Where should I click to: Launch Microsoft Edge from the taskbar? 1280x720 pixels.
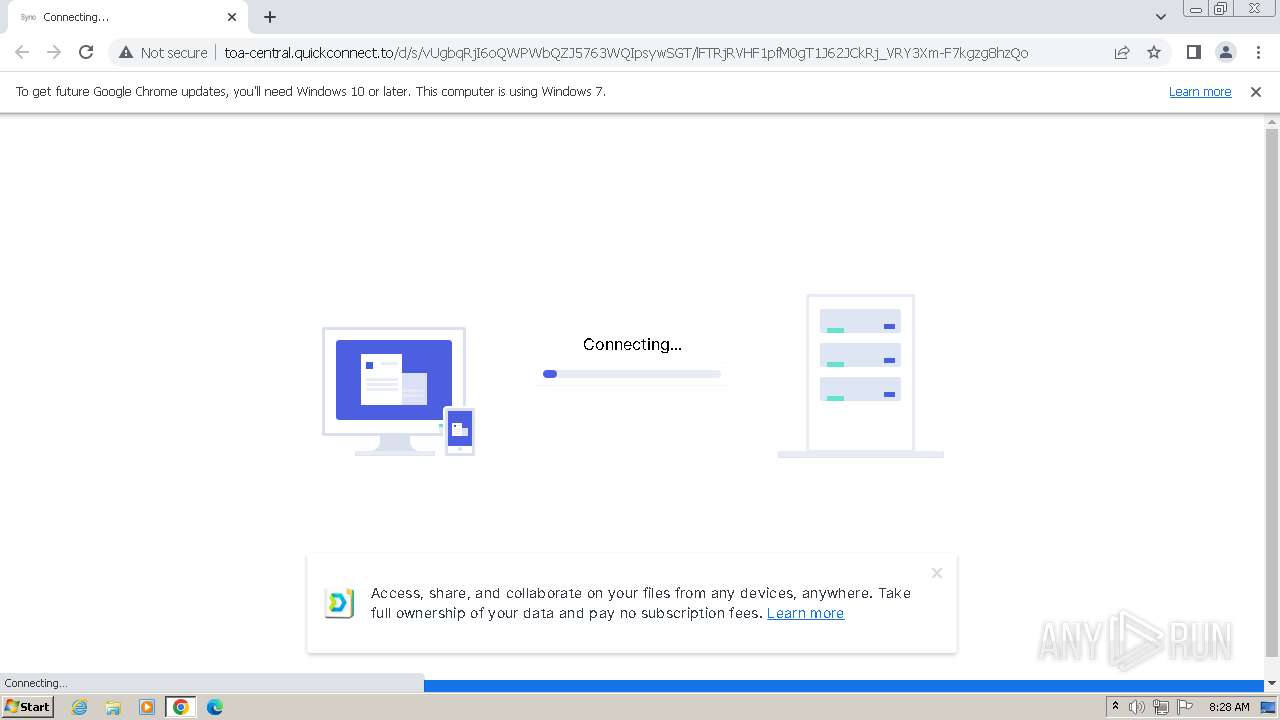point(215,707)
